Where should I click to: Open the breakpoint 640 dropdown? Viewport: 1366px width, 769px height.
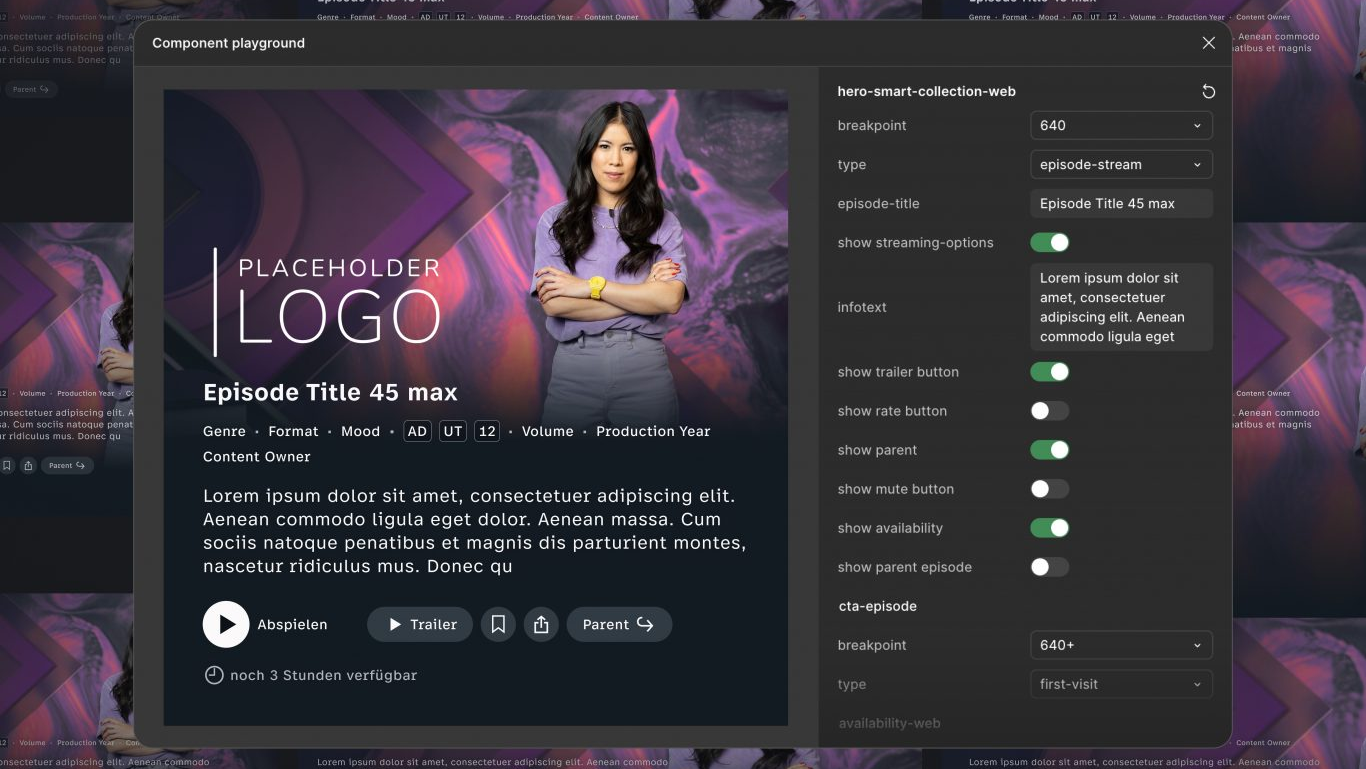point(1121,125)
